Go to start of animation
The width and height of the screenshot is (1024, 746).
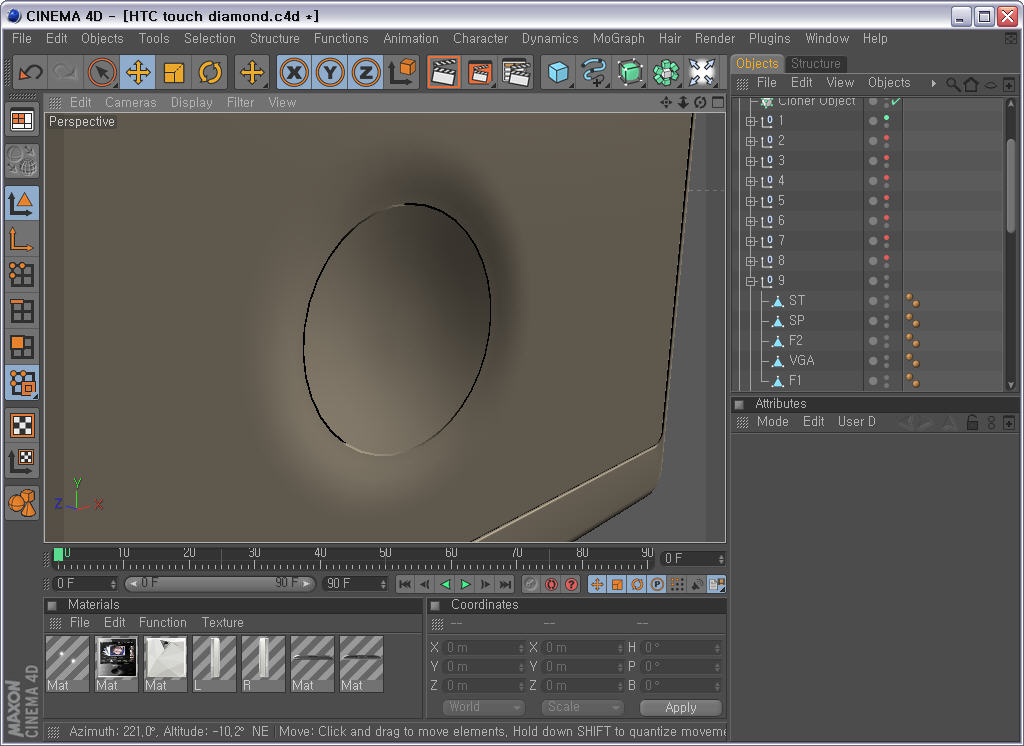(x=405, y=584)
